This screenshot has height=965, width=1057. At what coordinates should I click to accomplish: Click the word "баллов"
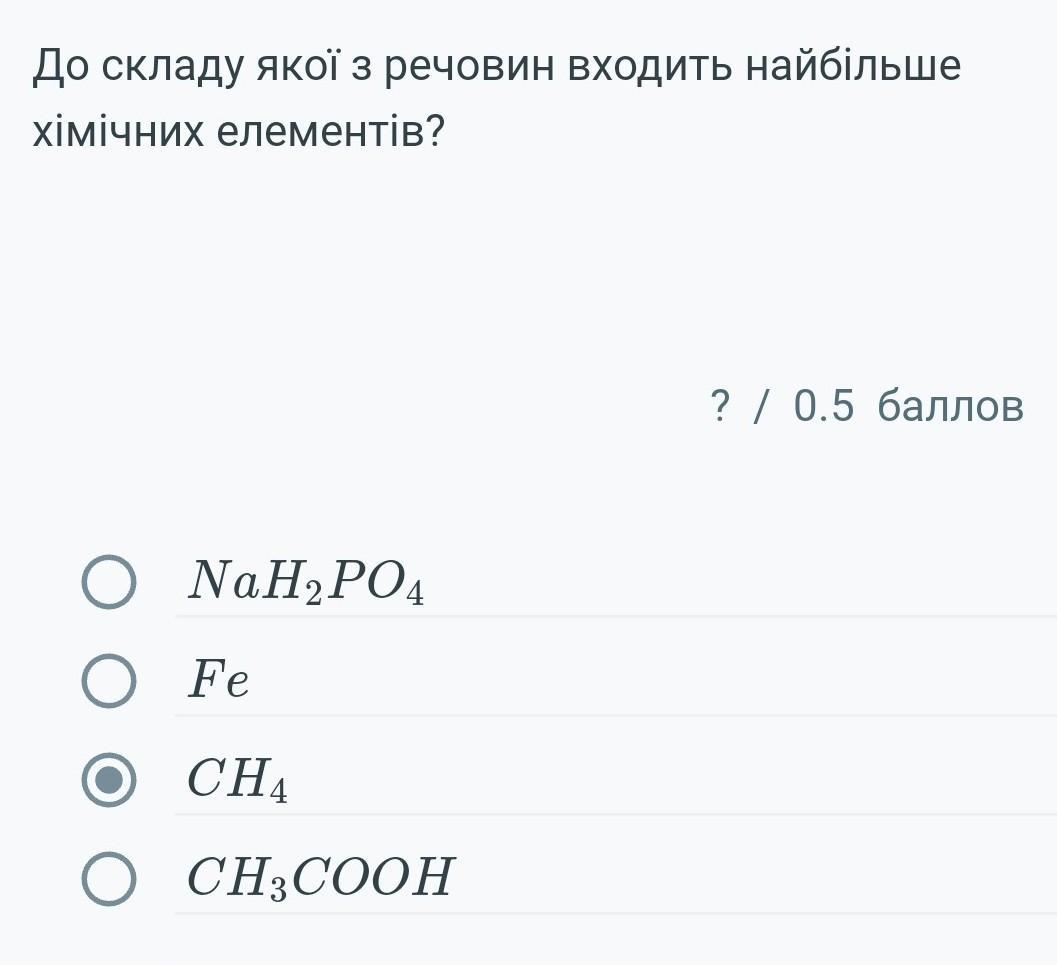(x=950, y=407)
